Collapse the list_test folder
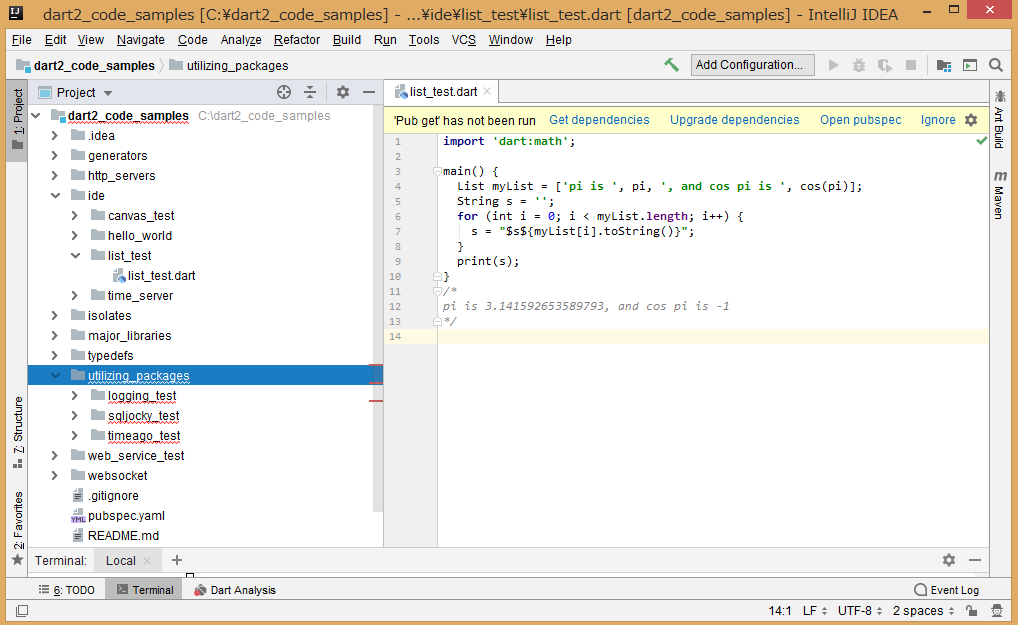 pyautogui.click(x=75, y=256)
